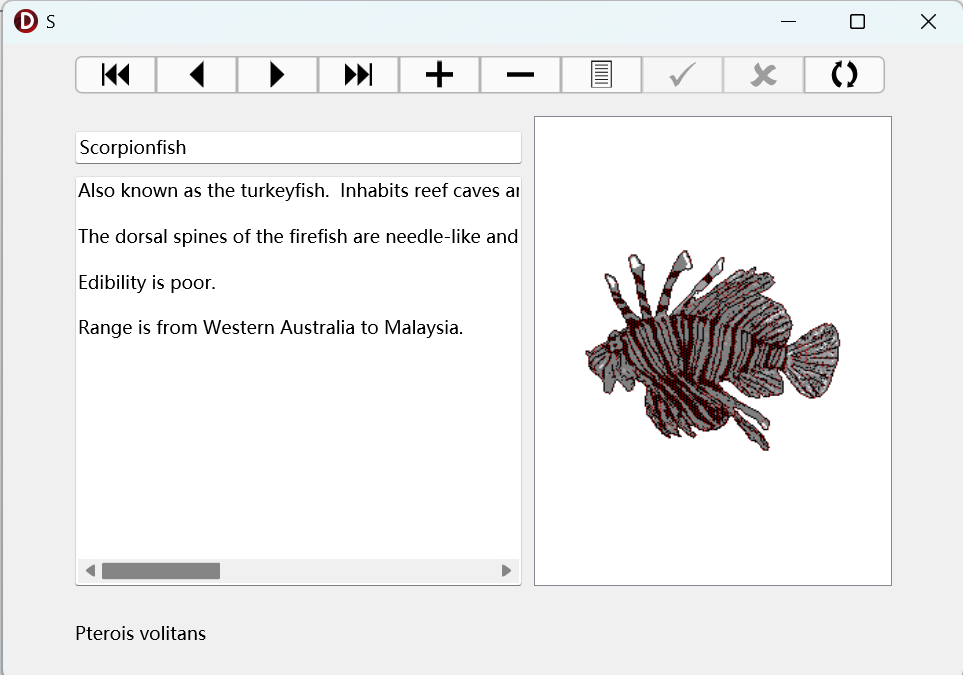Viewport: 963px width, 675px height.
Task: Delete the current record using minus button
Action: [520, 75]
